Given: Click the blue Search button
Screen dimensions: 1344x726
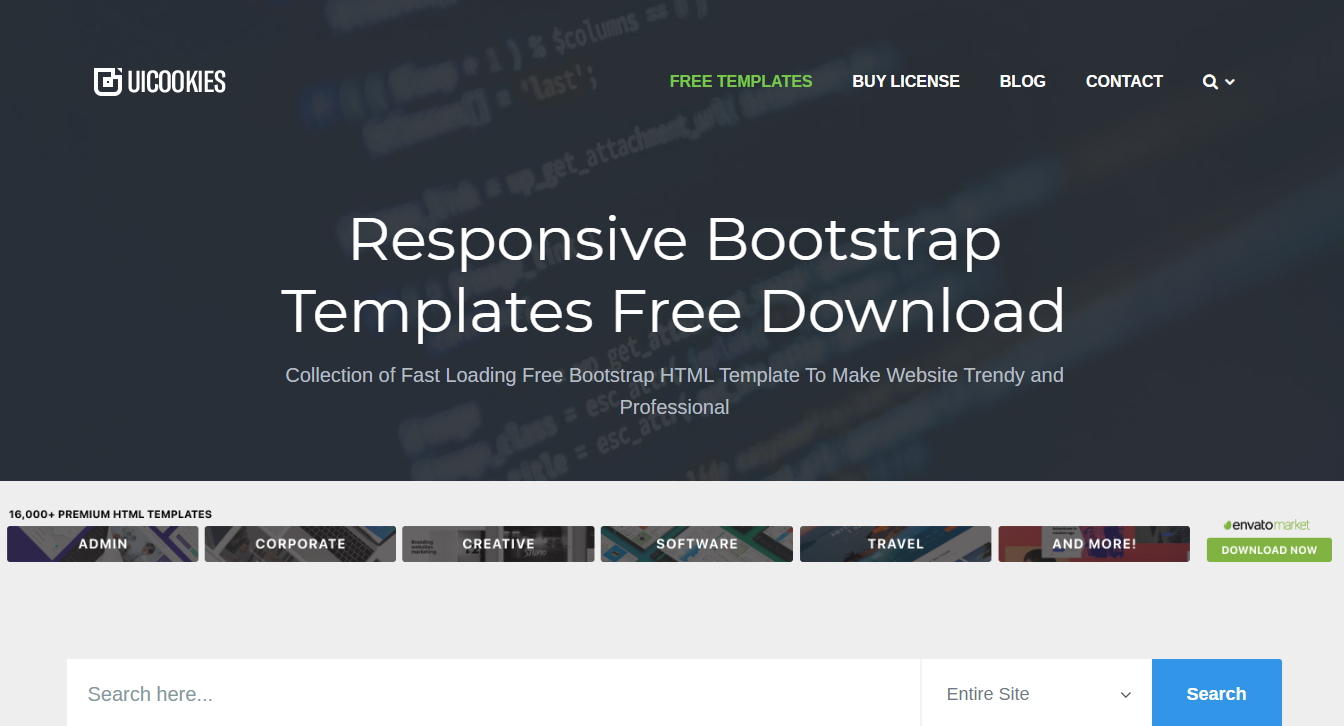Looking at the screenshot, I should [1217, 694].
